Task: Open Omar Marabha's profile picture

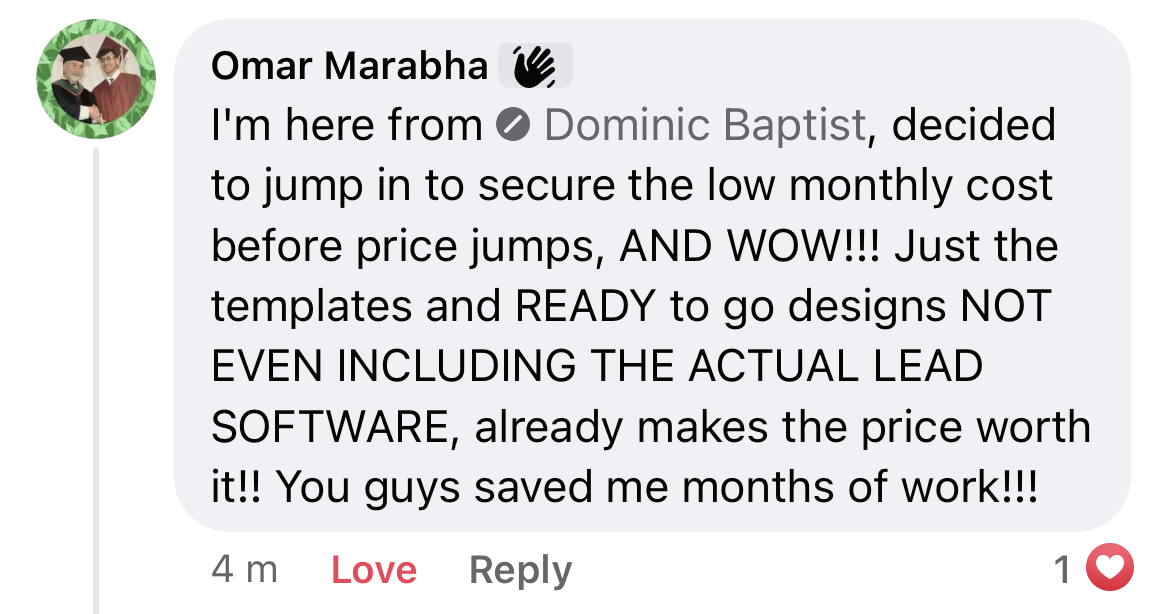Action: click(x=96, y=78)
